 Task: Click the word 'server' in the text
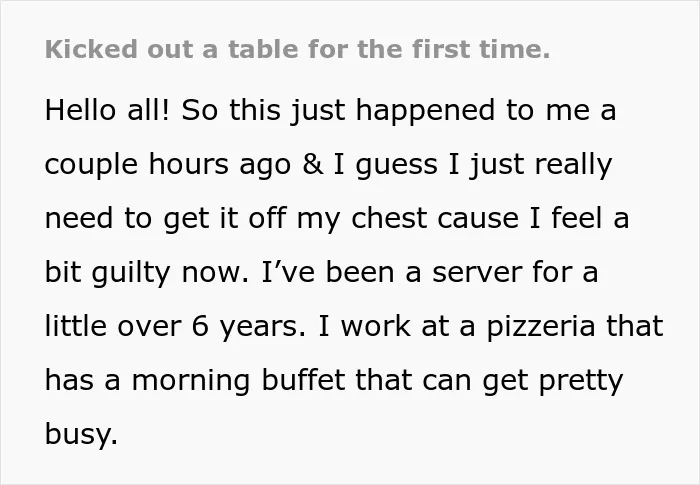click(477, 274)
